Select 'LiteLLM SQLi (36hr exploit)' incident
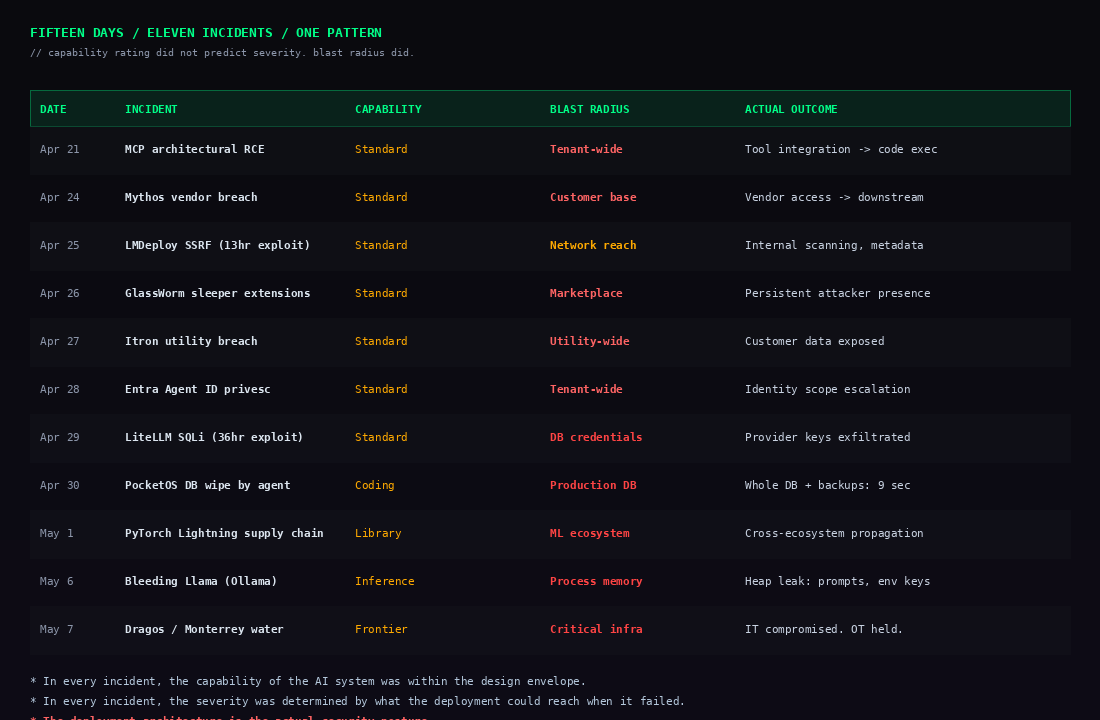 click(x=214, y=437)
